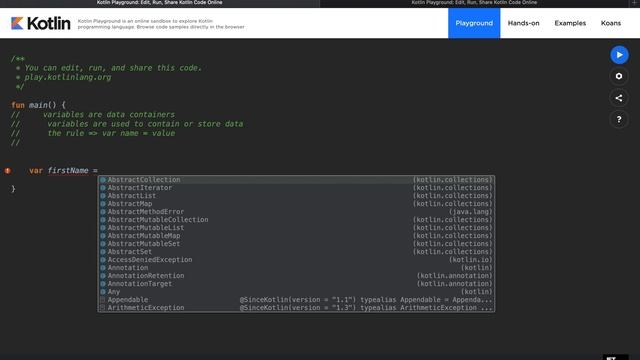Choose AnnotationRetention suggestion
Screen dimensions: 640x360
pyautogui.click(x=296, y=276)
